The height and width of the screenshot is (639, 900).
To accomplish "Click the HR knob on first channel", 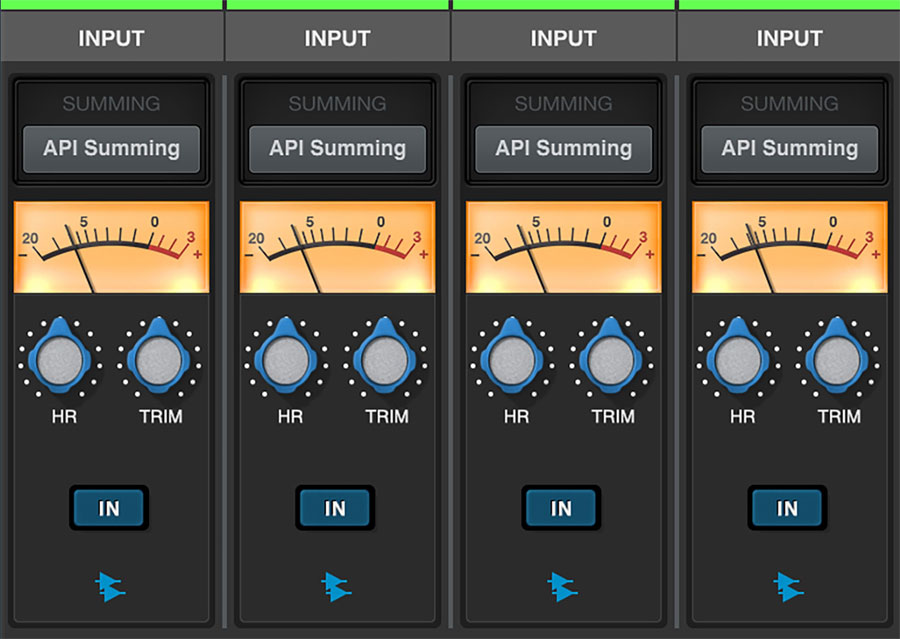I will tap(60, 359).
